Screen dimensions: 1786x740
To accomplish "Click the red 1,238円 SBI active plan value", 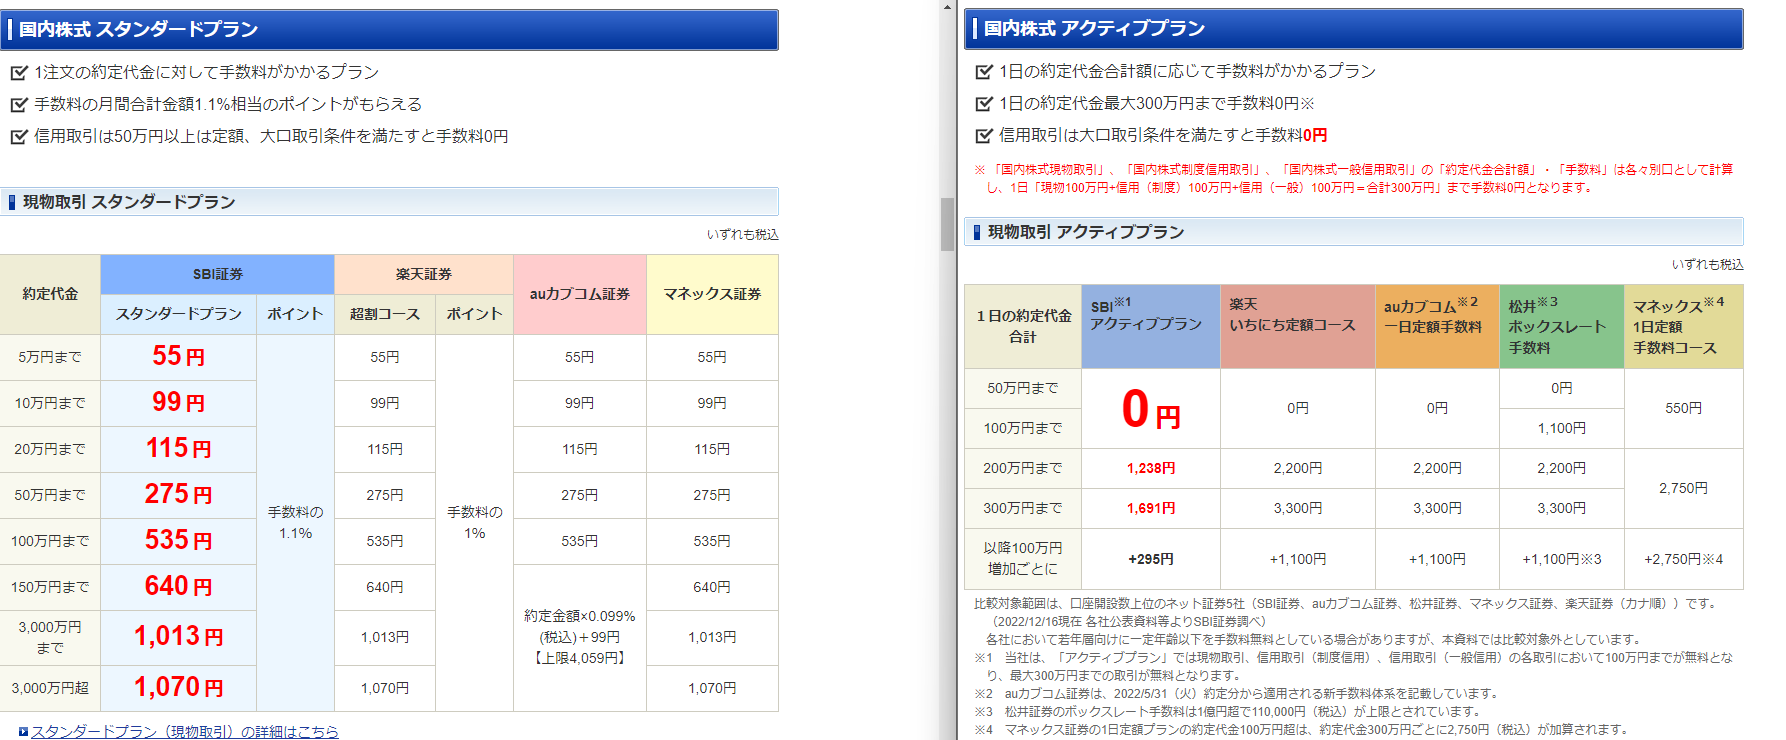I will pyautogui.click(x=1151, y=468).
